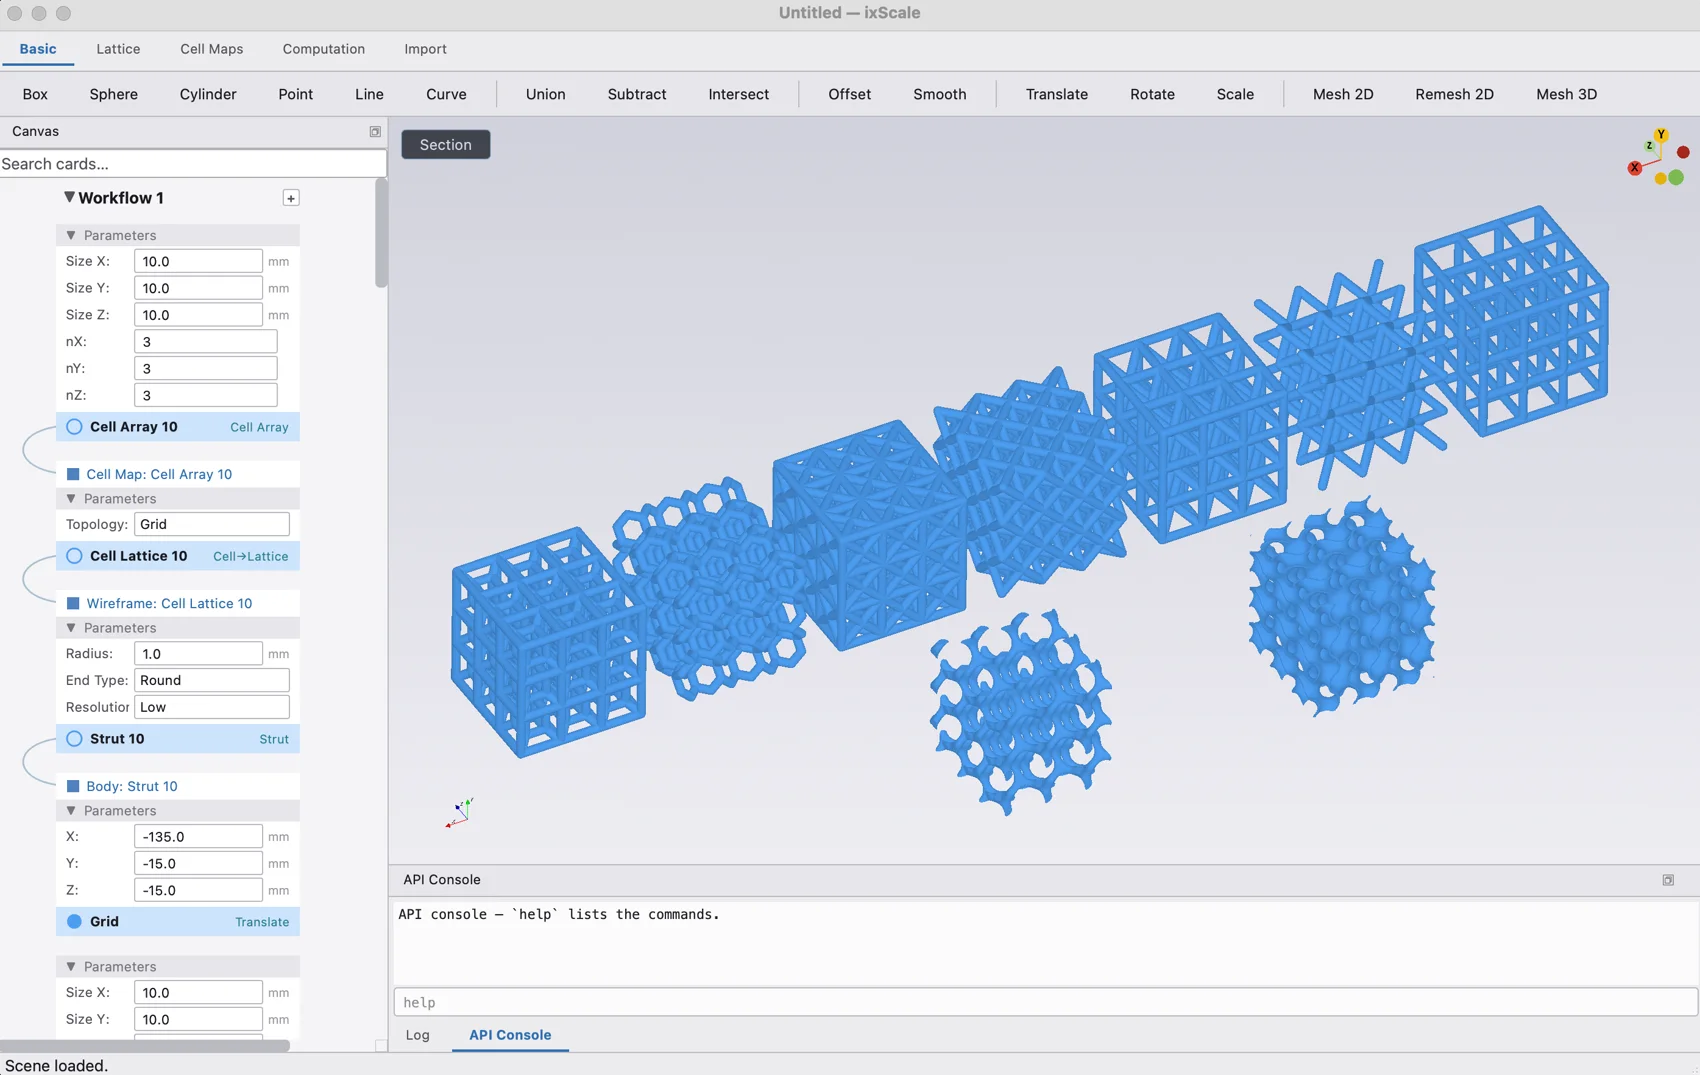Screen dimensions: 1700x1075
Task: Collapse Parameters section above Size X
Action: [71, 235]
